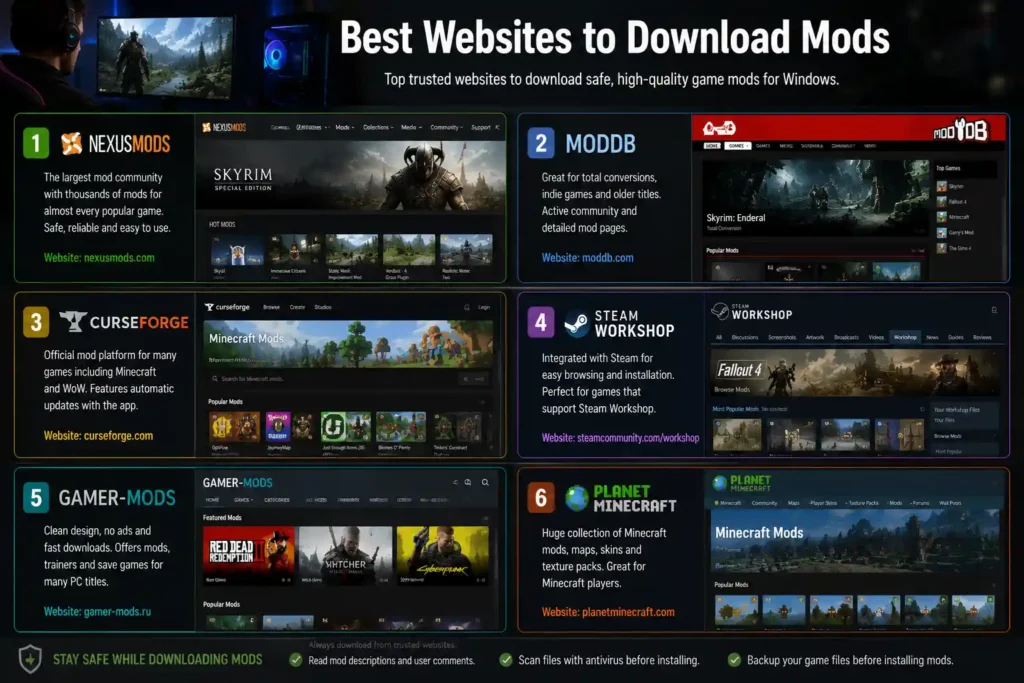The width and height of the screenshot is (1024, 683).
Task: Click the Planet Minecraft globe in card 6
Action: [577, 498]
